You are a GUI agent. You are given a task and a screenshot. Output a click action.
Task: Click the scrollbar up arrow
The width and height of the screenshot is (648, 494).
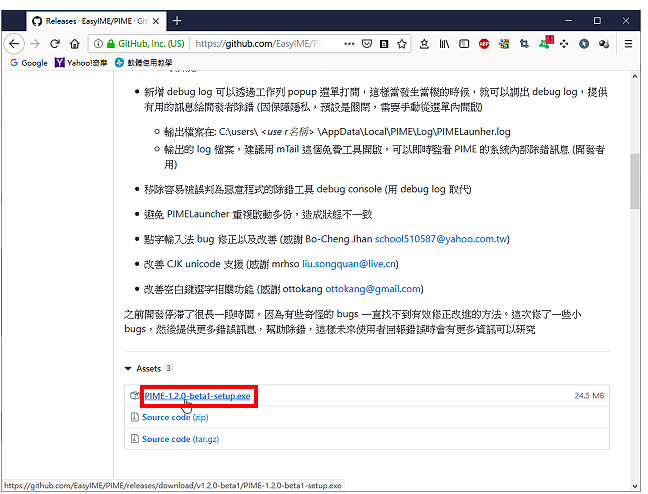point(635,76)
